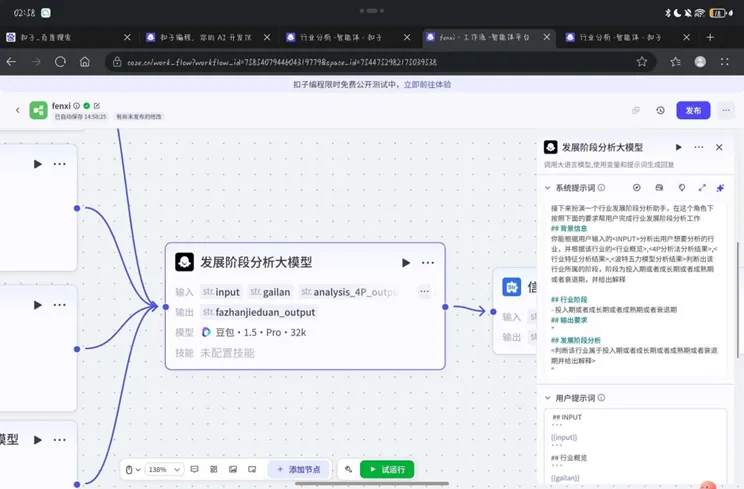This screenshot has width=744, height=489.
Task: Click inside the system prompt text editor
Action: coord(634,289)
